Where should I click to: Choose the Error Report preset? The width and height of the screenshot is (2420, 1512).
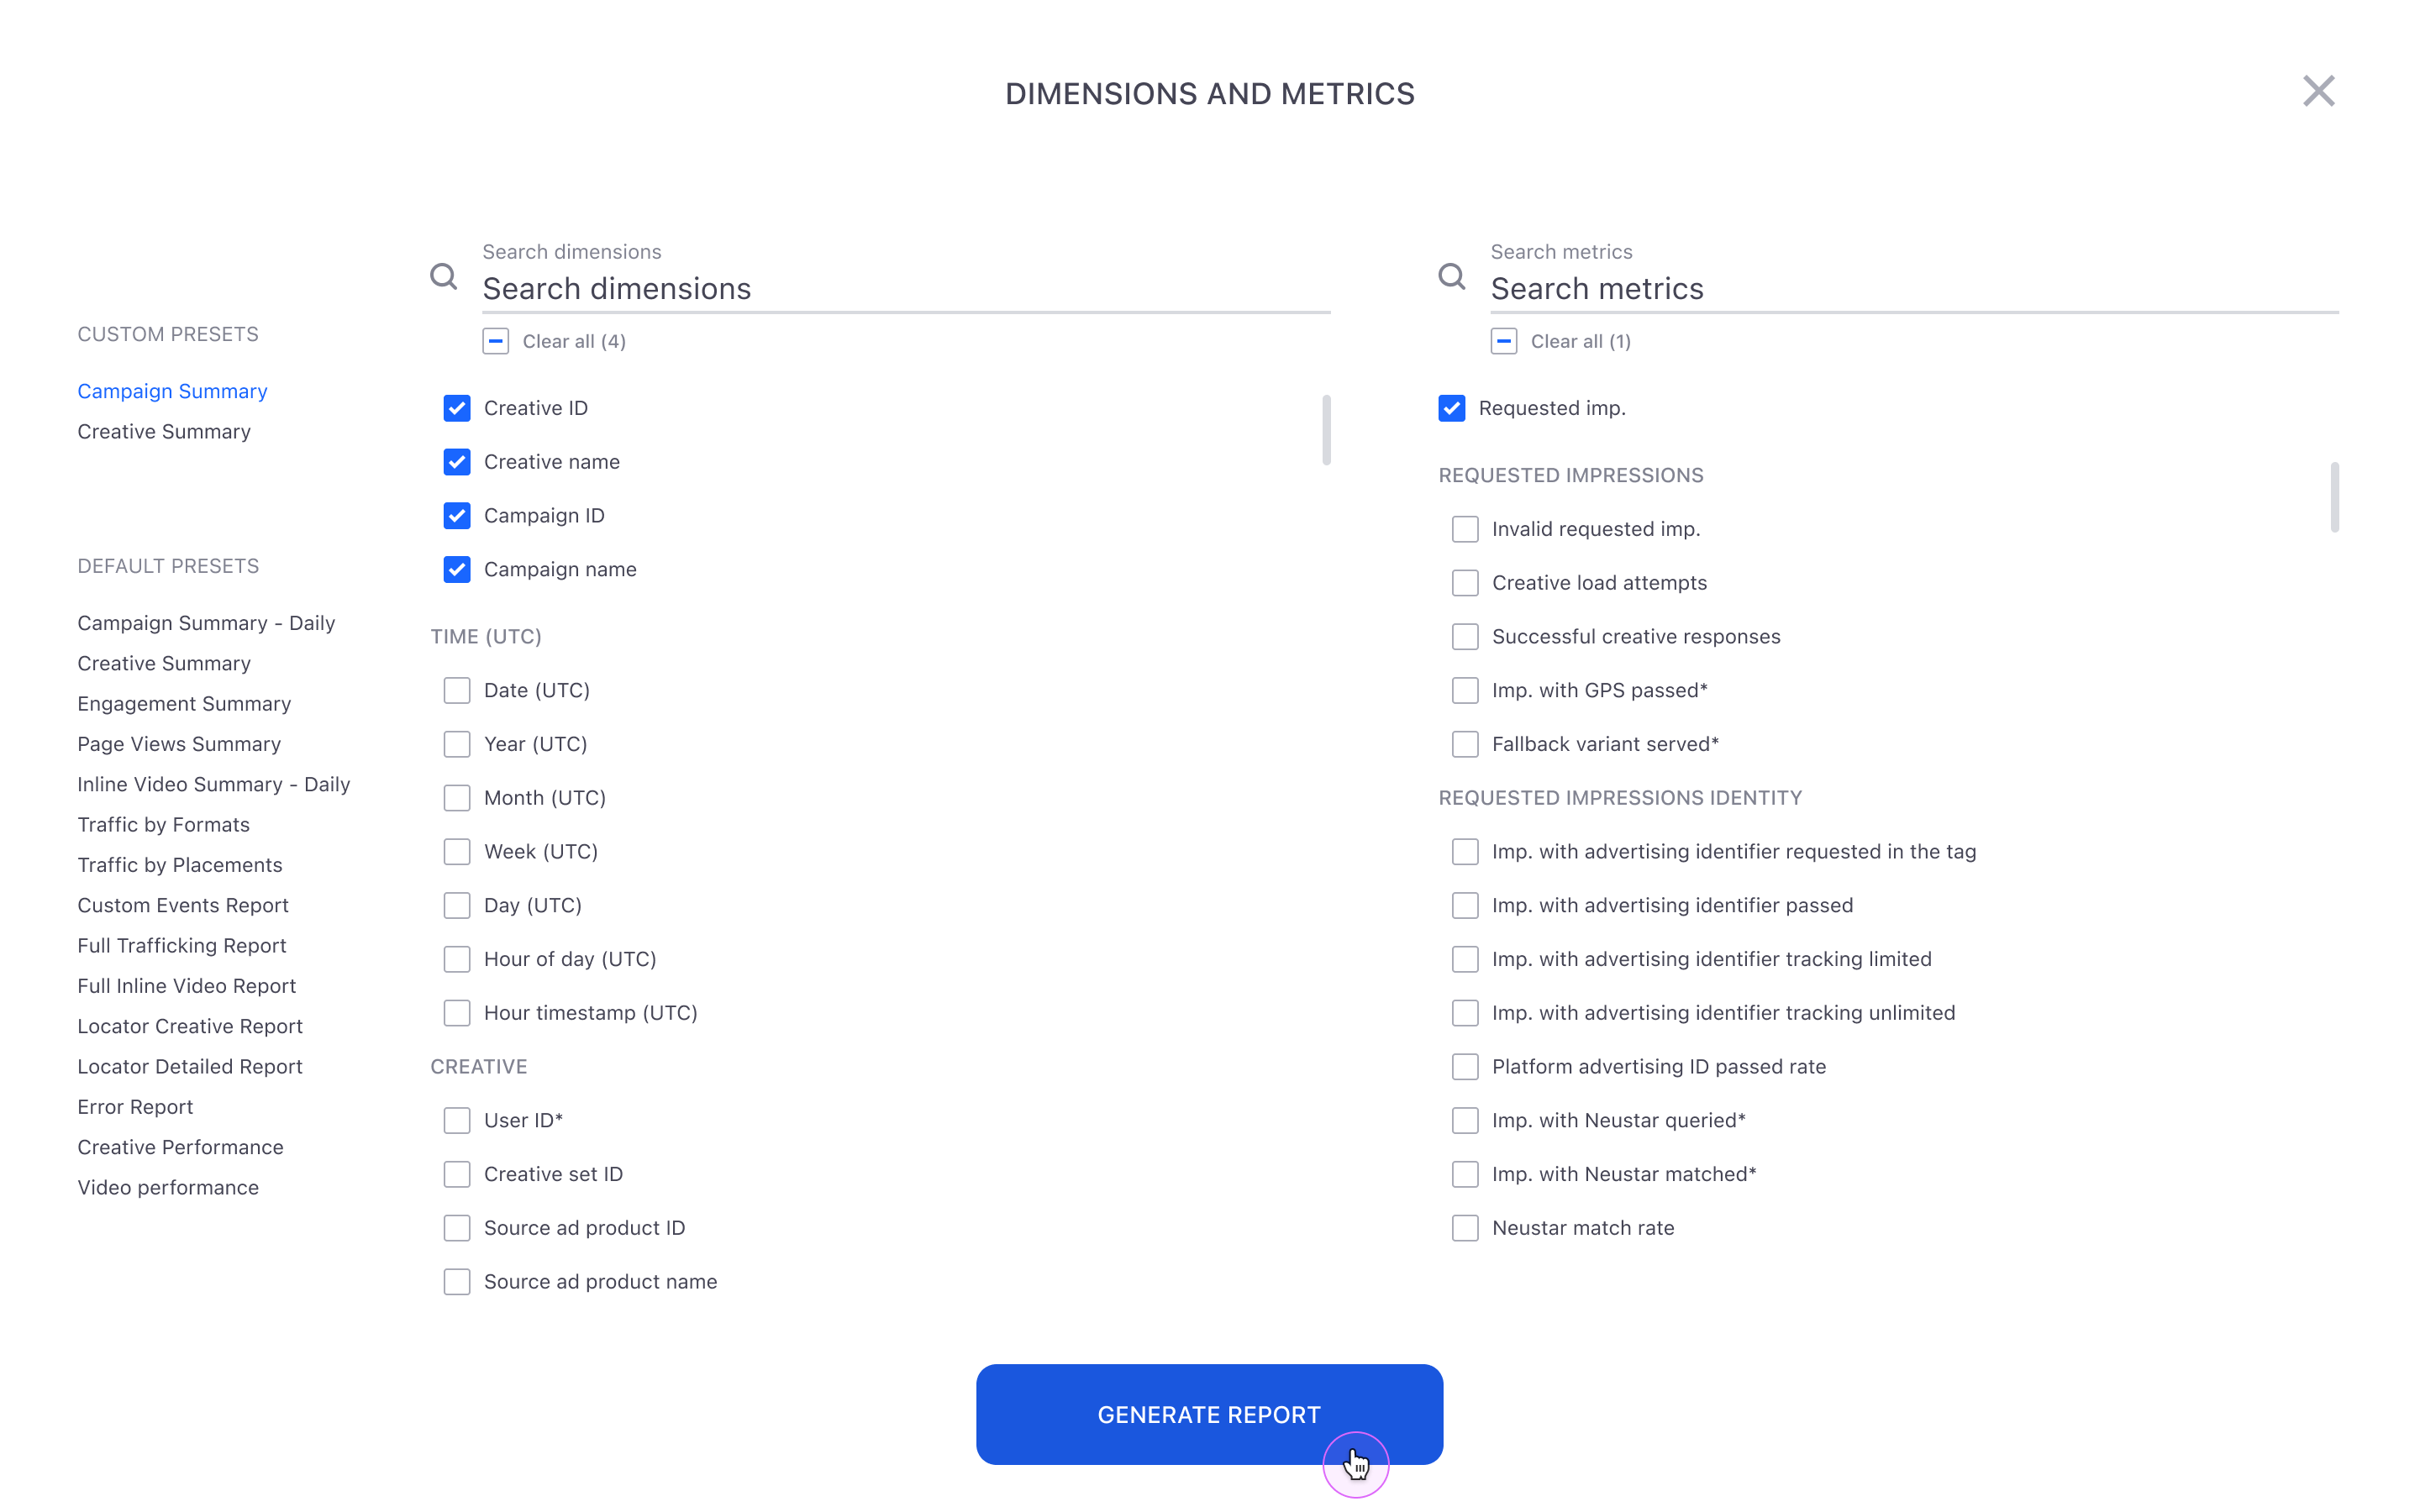(x=135, y=1107)
